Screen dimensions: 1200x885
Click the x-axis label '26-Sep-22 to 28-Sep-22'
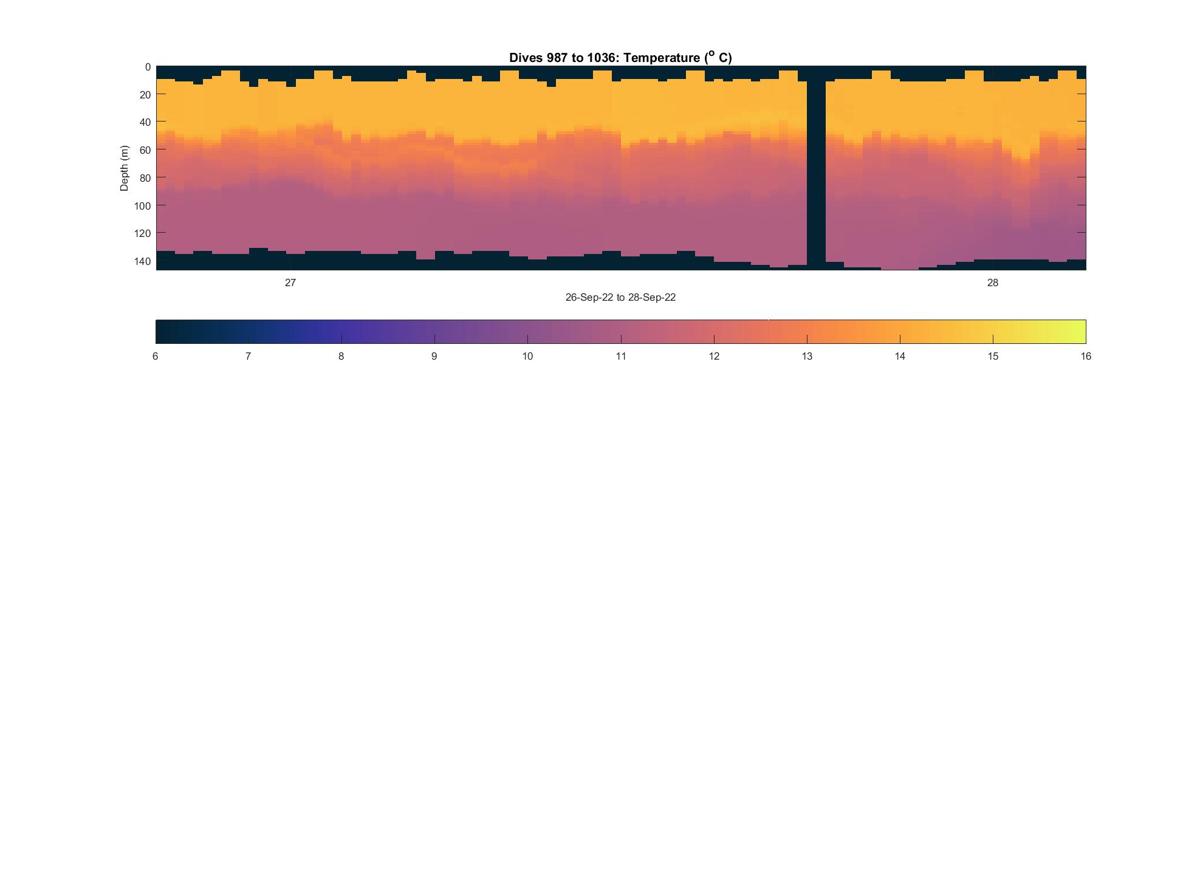point(620,298)
